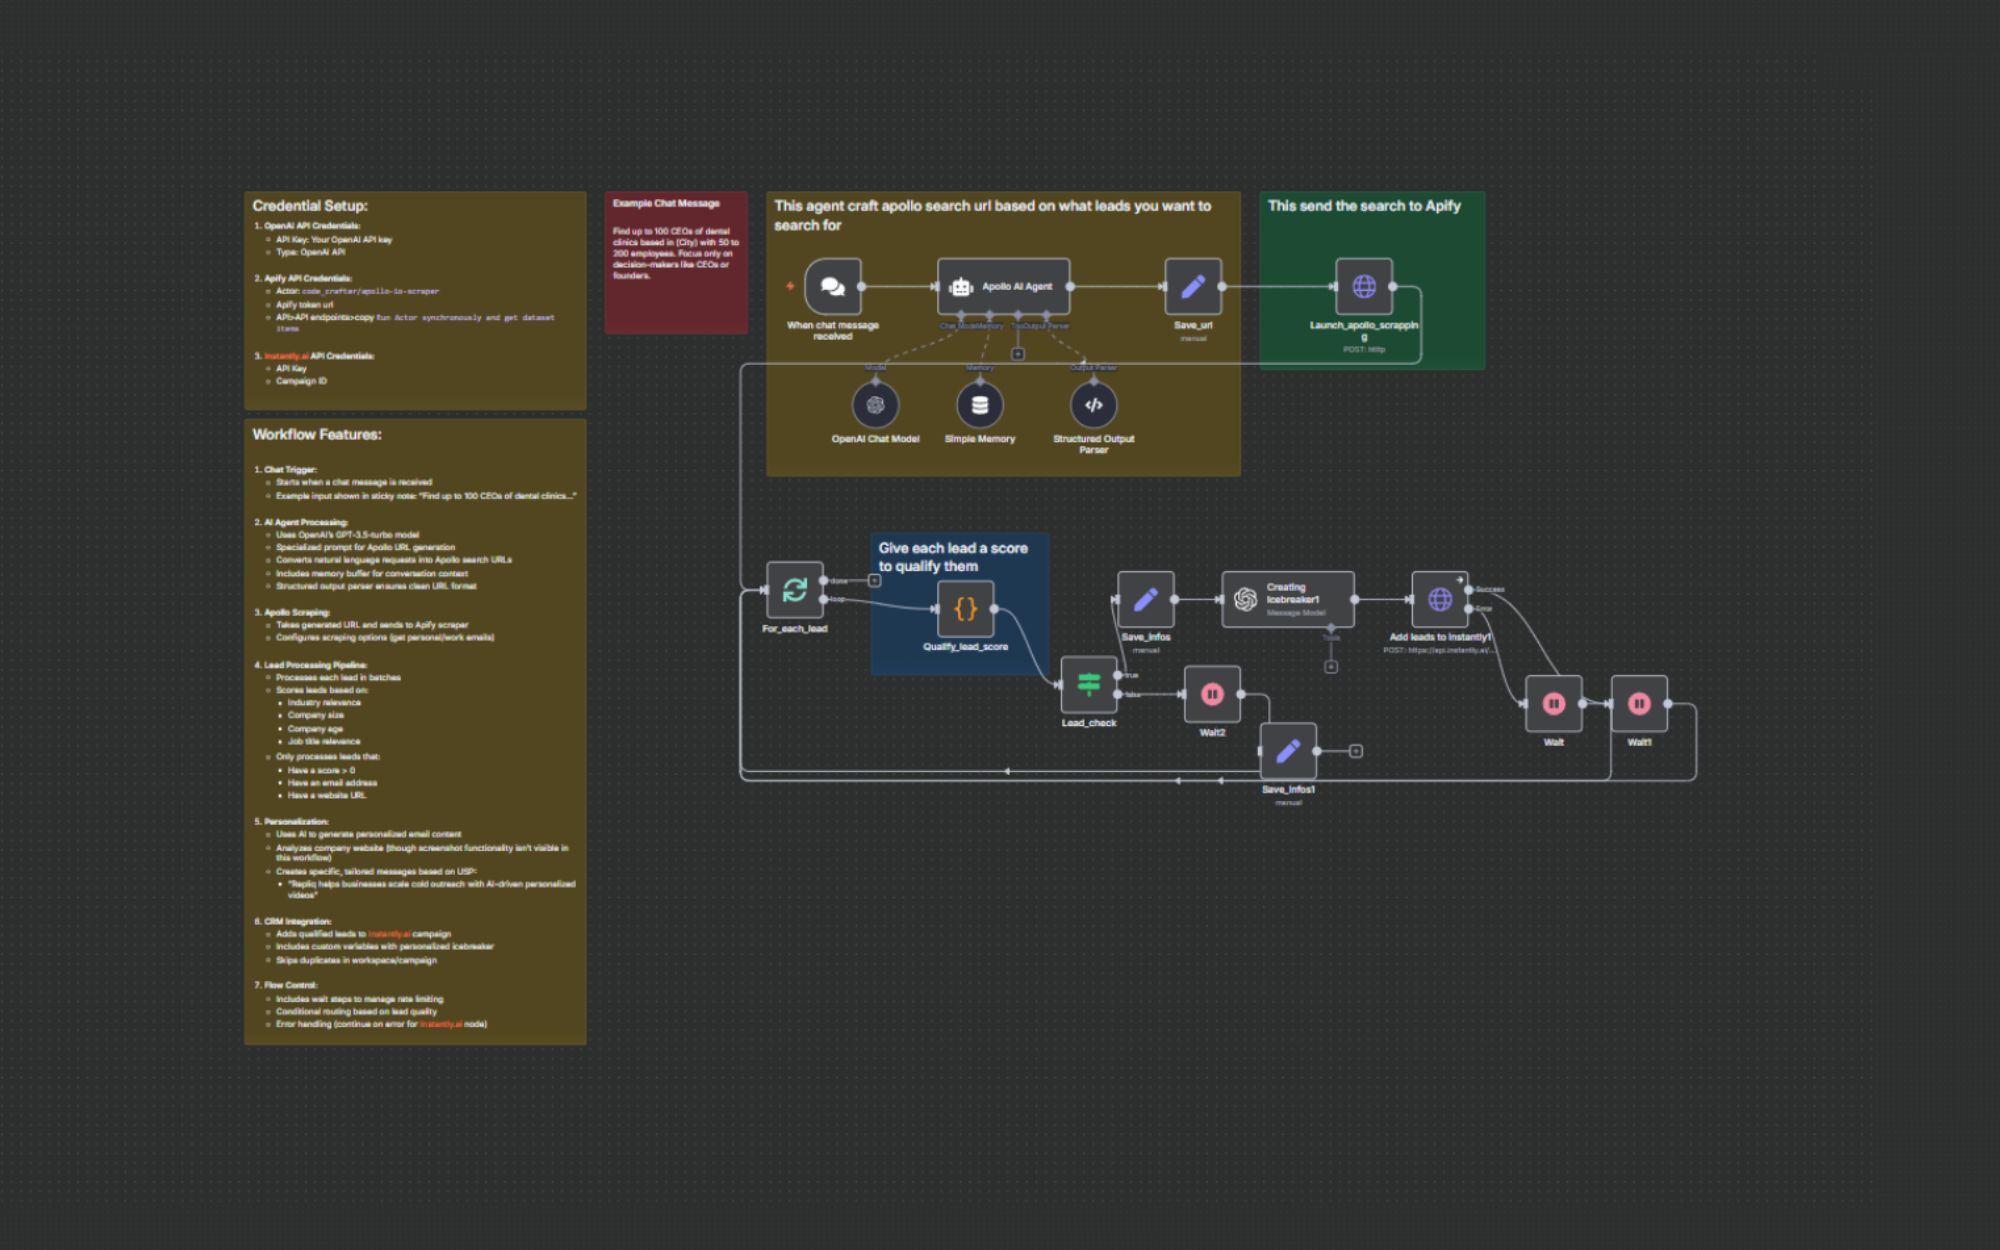Add a node on For_each_lead done output
Screen dimensions: 2000x1250
coord(874,580)
